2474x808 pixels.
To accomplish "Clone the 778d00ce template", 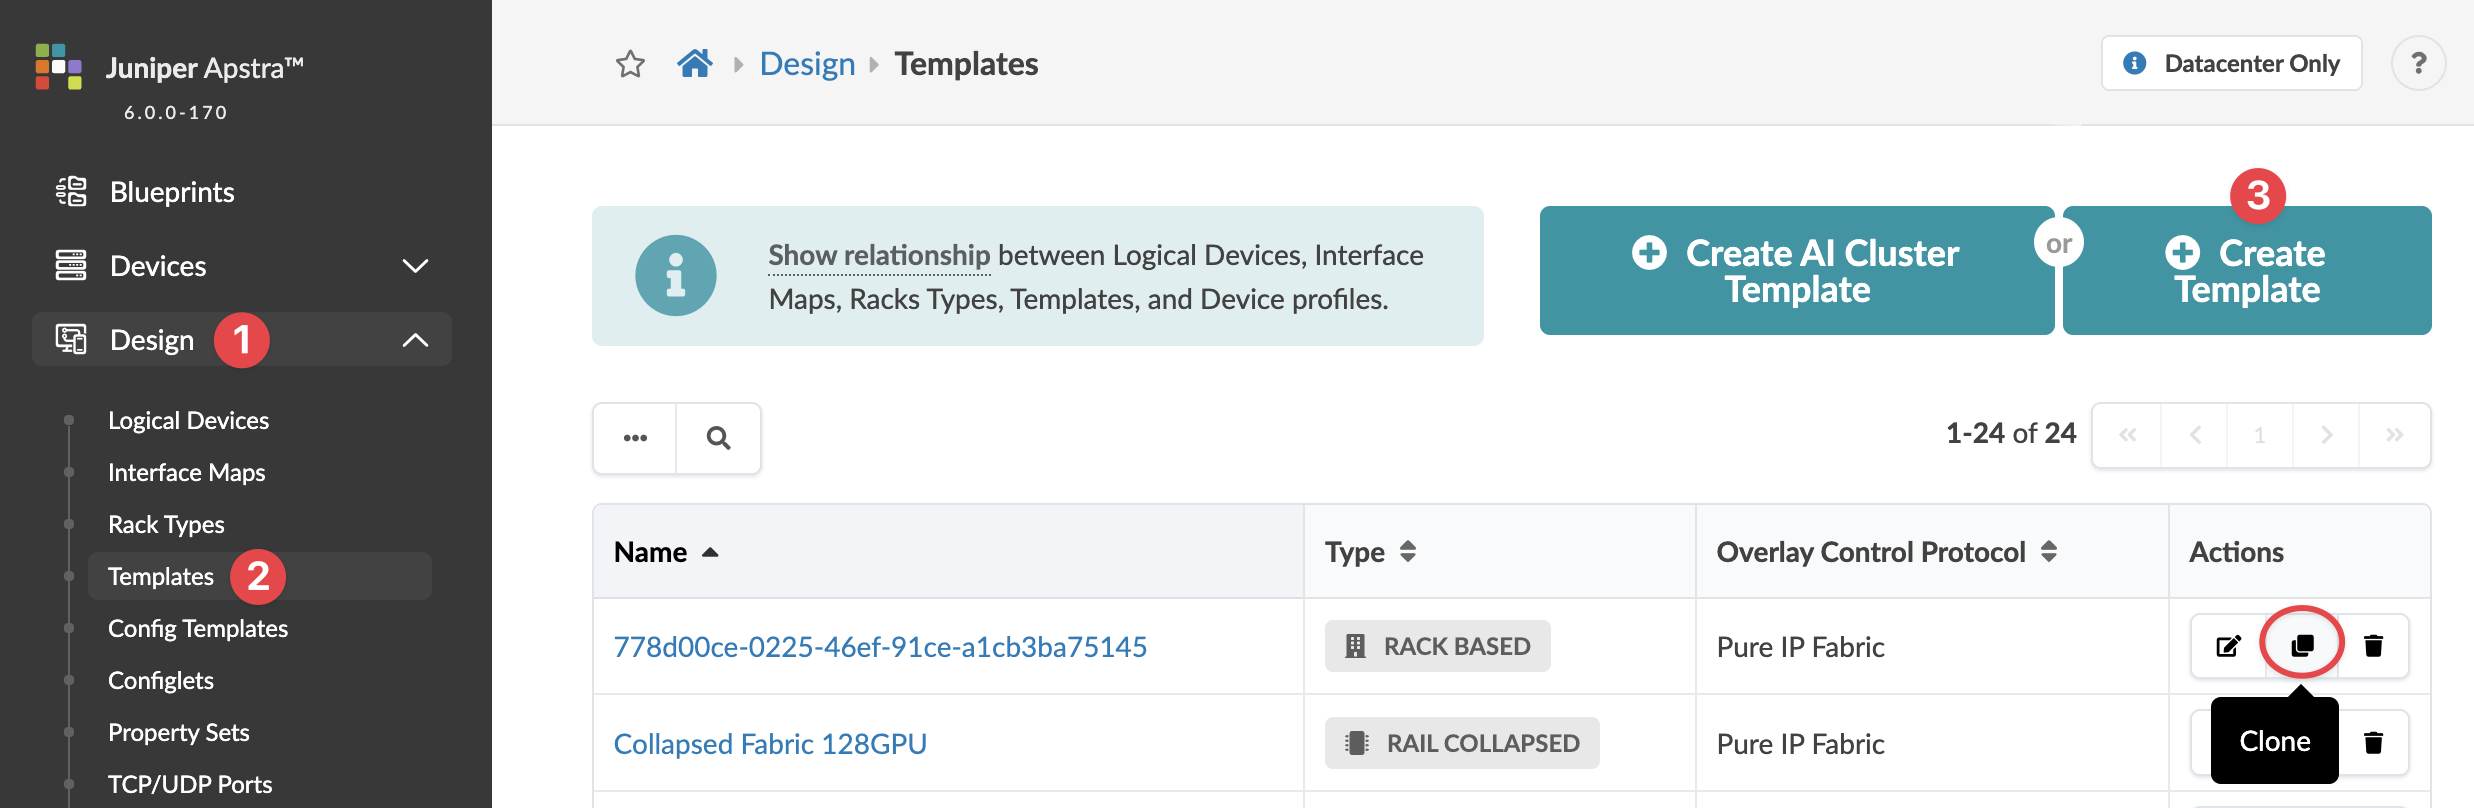I will click(x=2302, y=646).
